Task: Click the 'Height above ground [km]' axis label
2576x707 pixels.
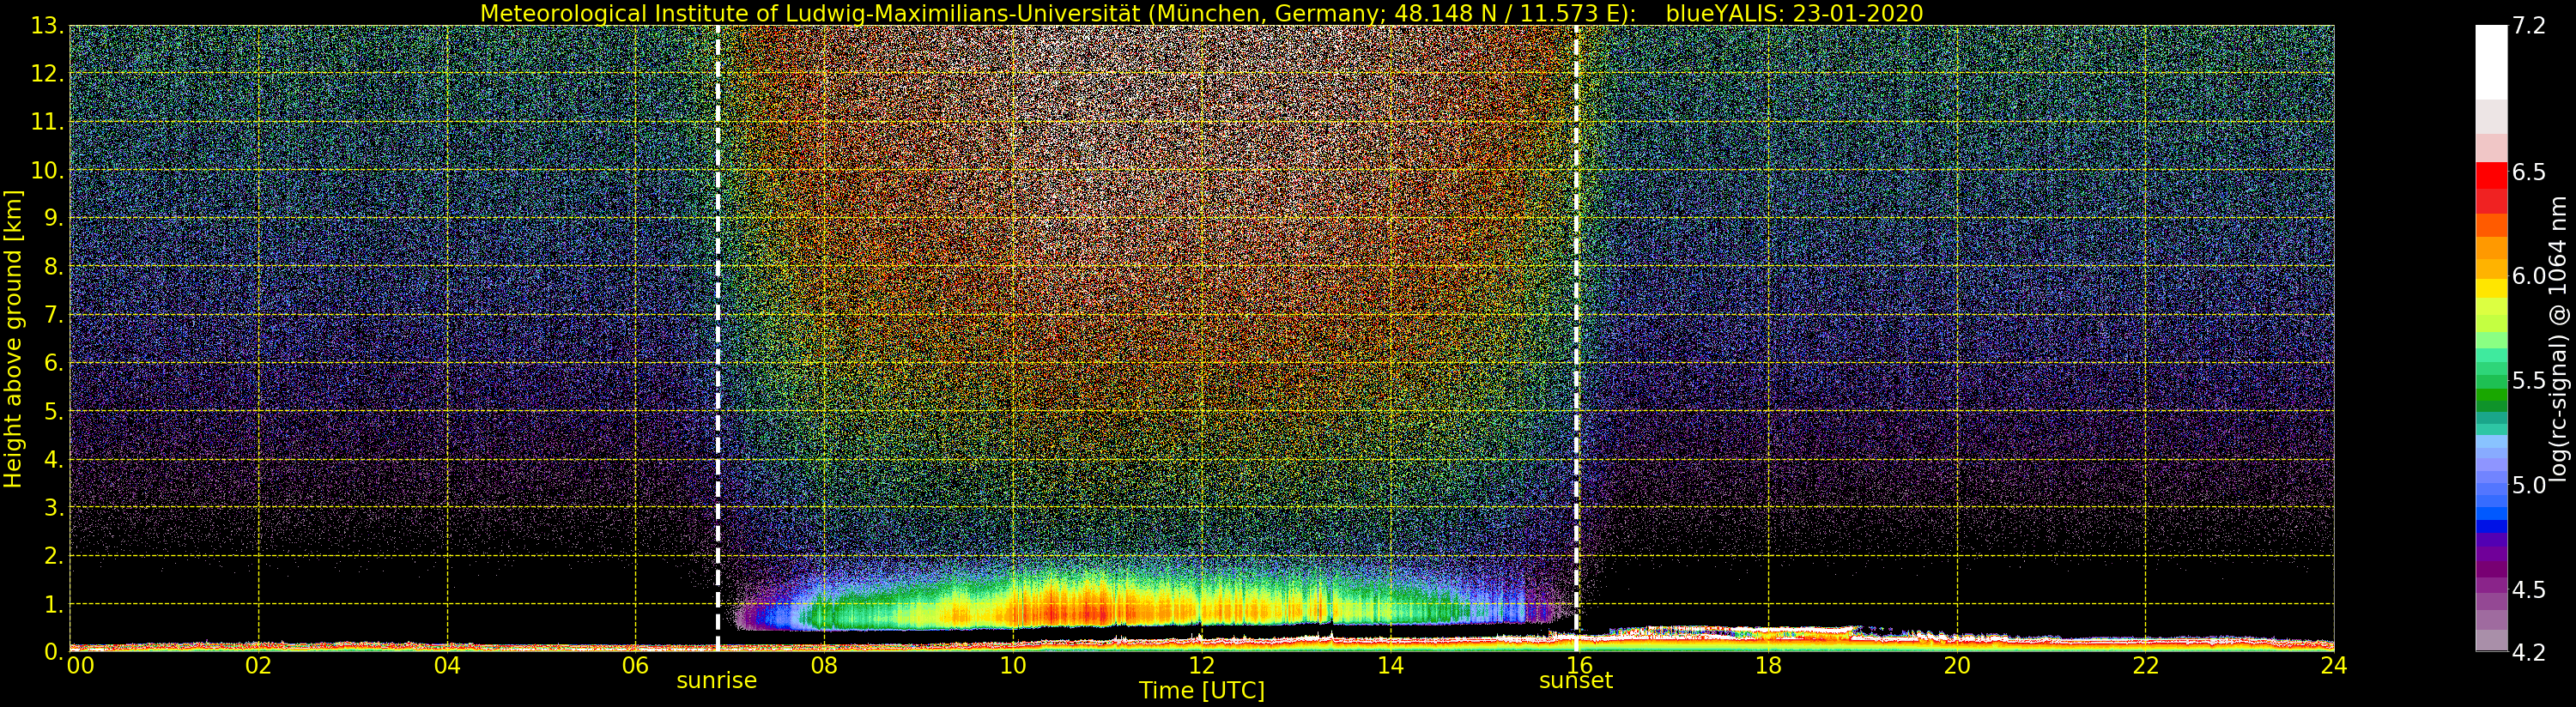Action: coord(13,338)
